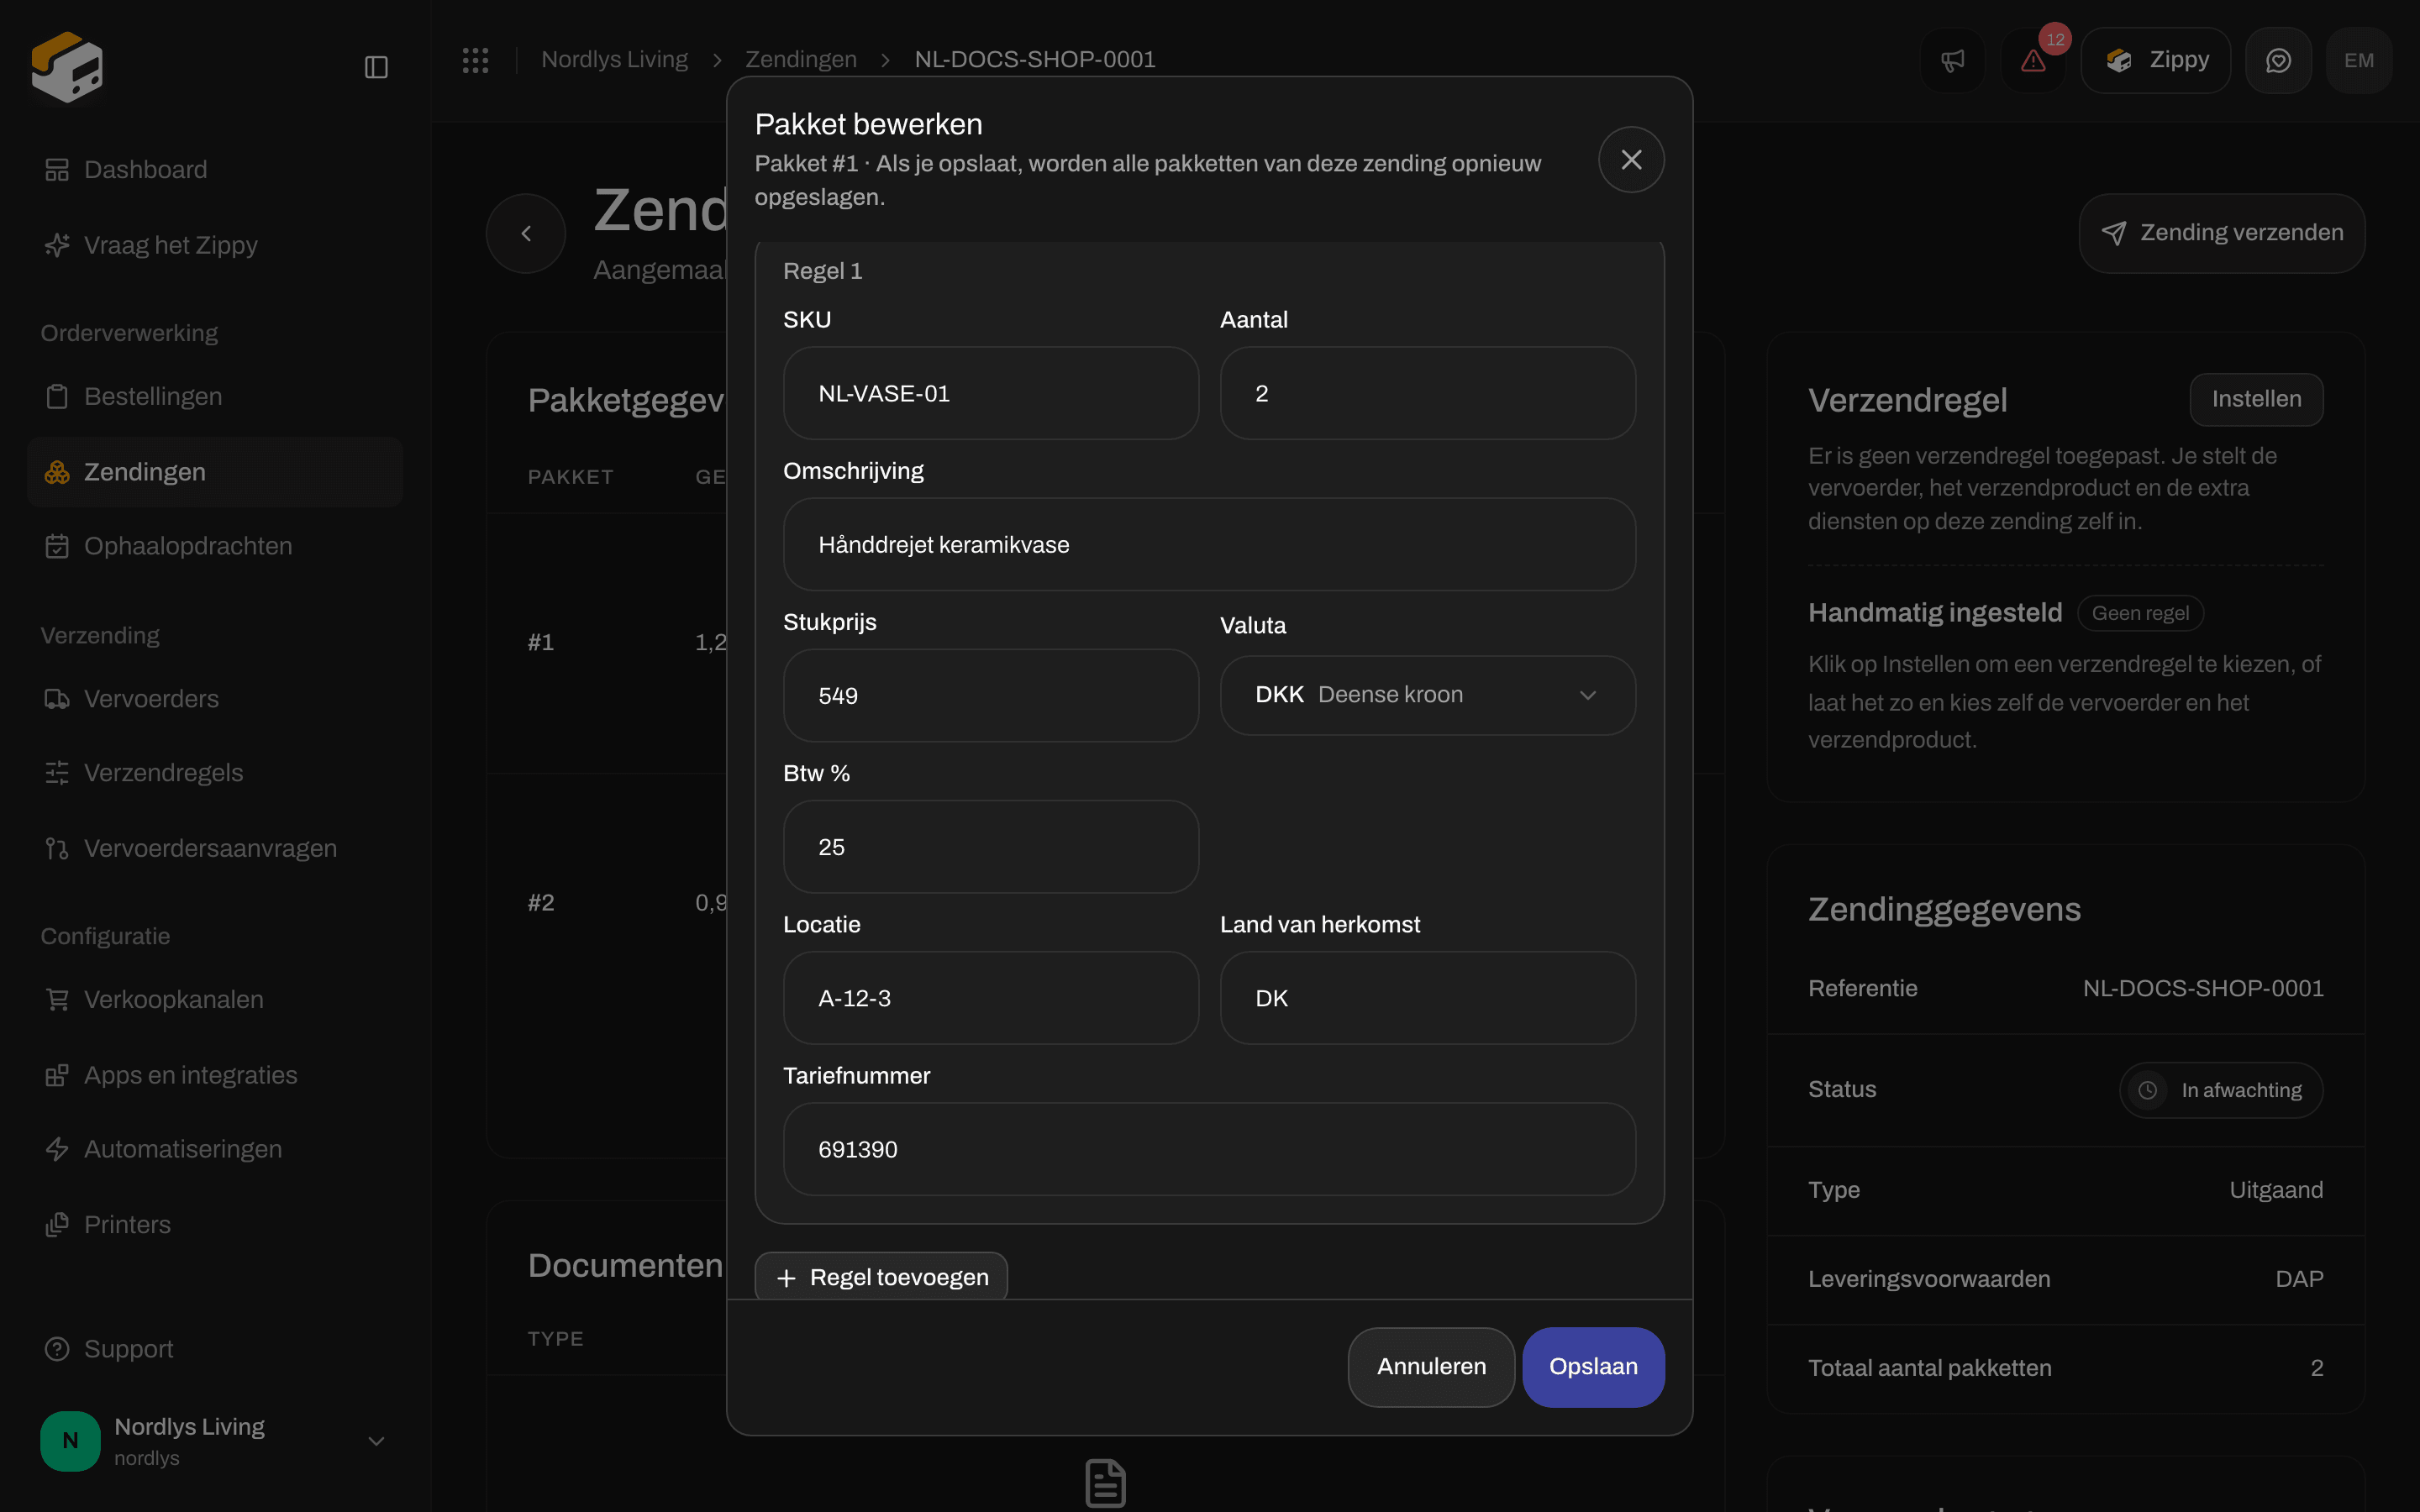Click Nordlys Living breadcrumb
The image size is (2420, 1512).
tap(614, 59)
